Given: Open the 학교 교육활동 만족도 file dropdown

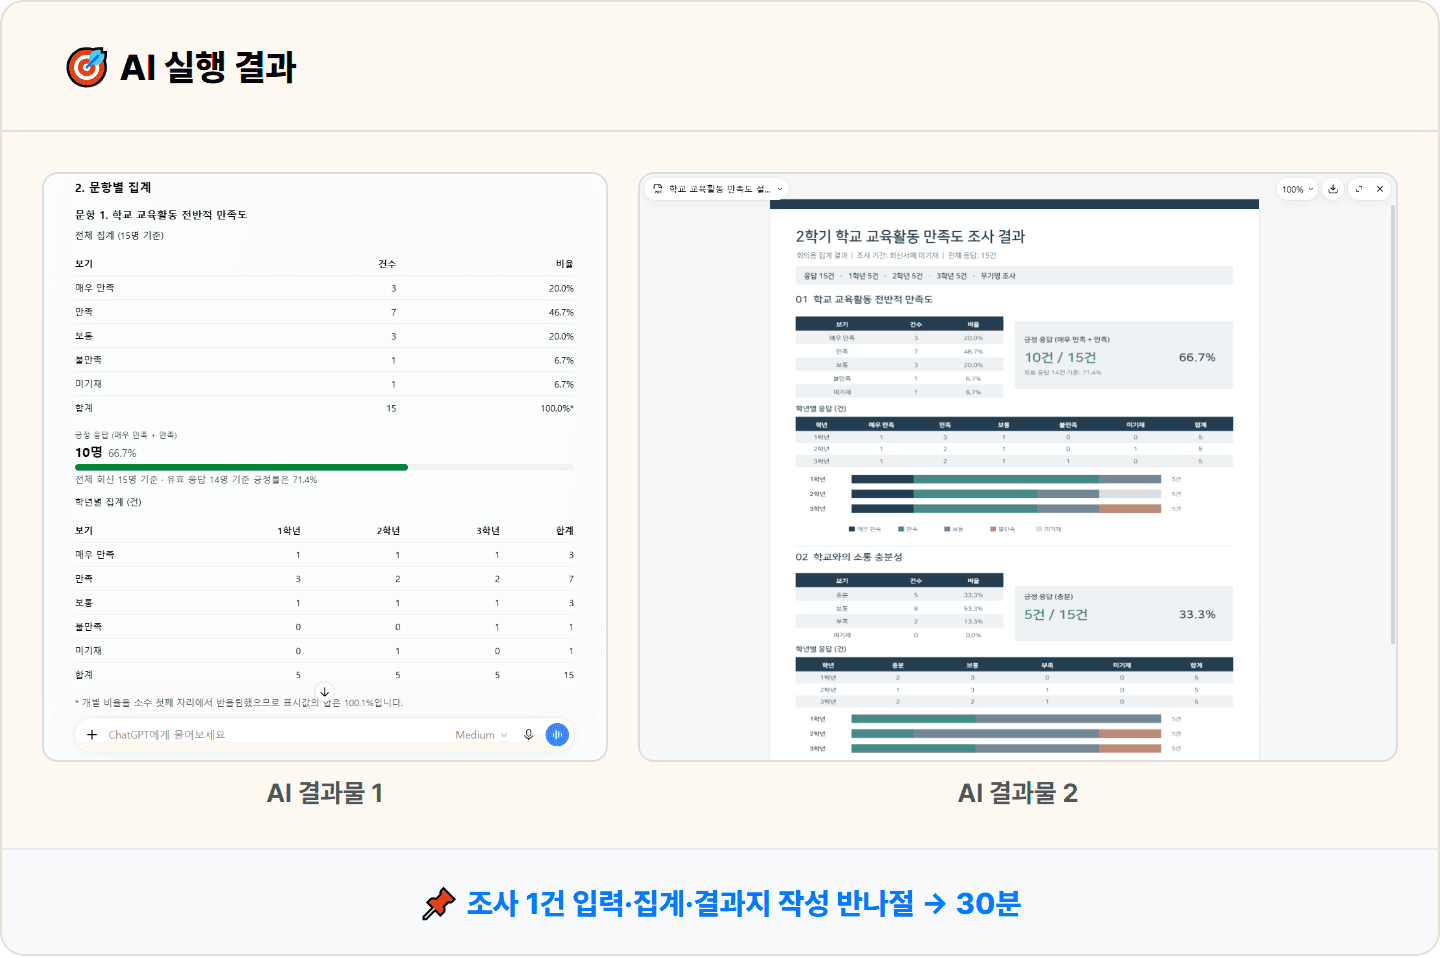Looking at the screenshot, I should coord(718,189).
